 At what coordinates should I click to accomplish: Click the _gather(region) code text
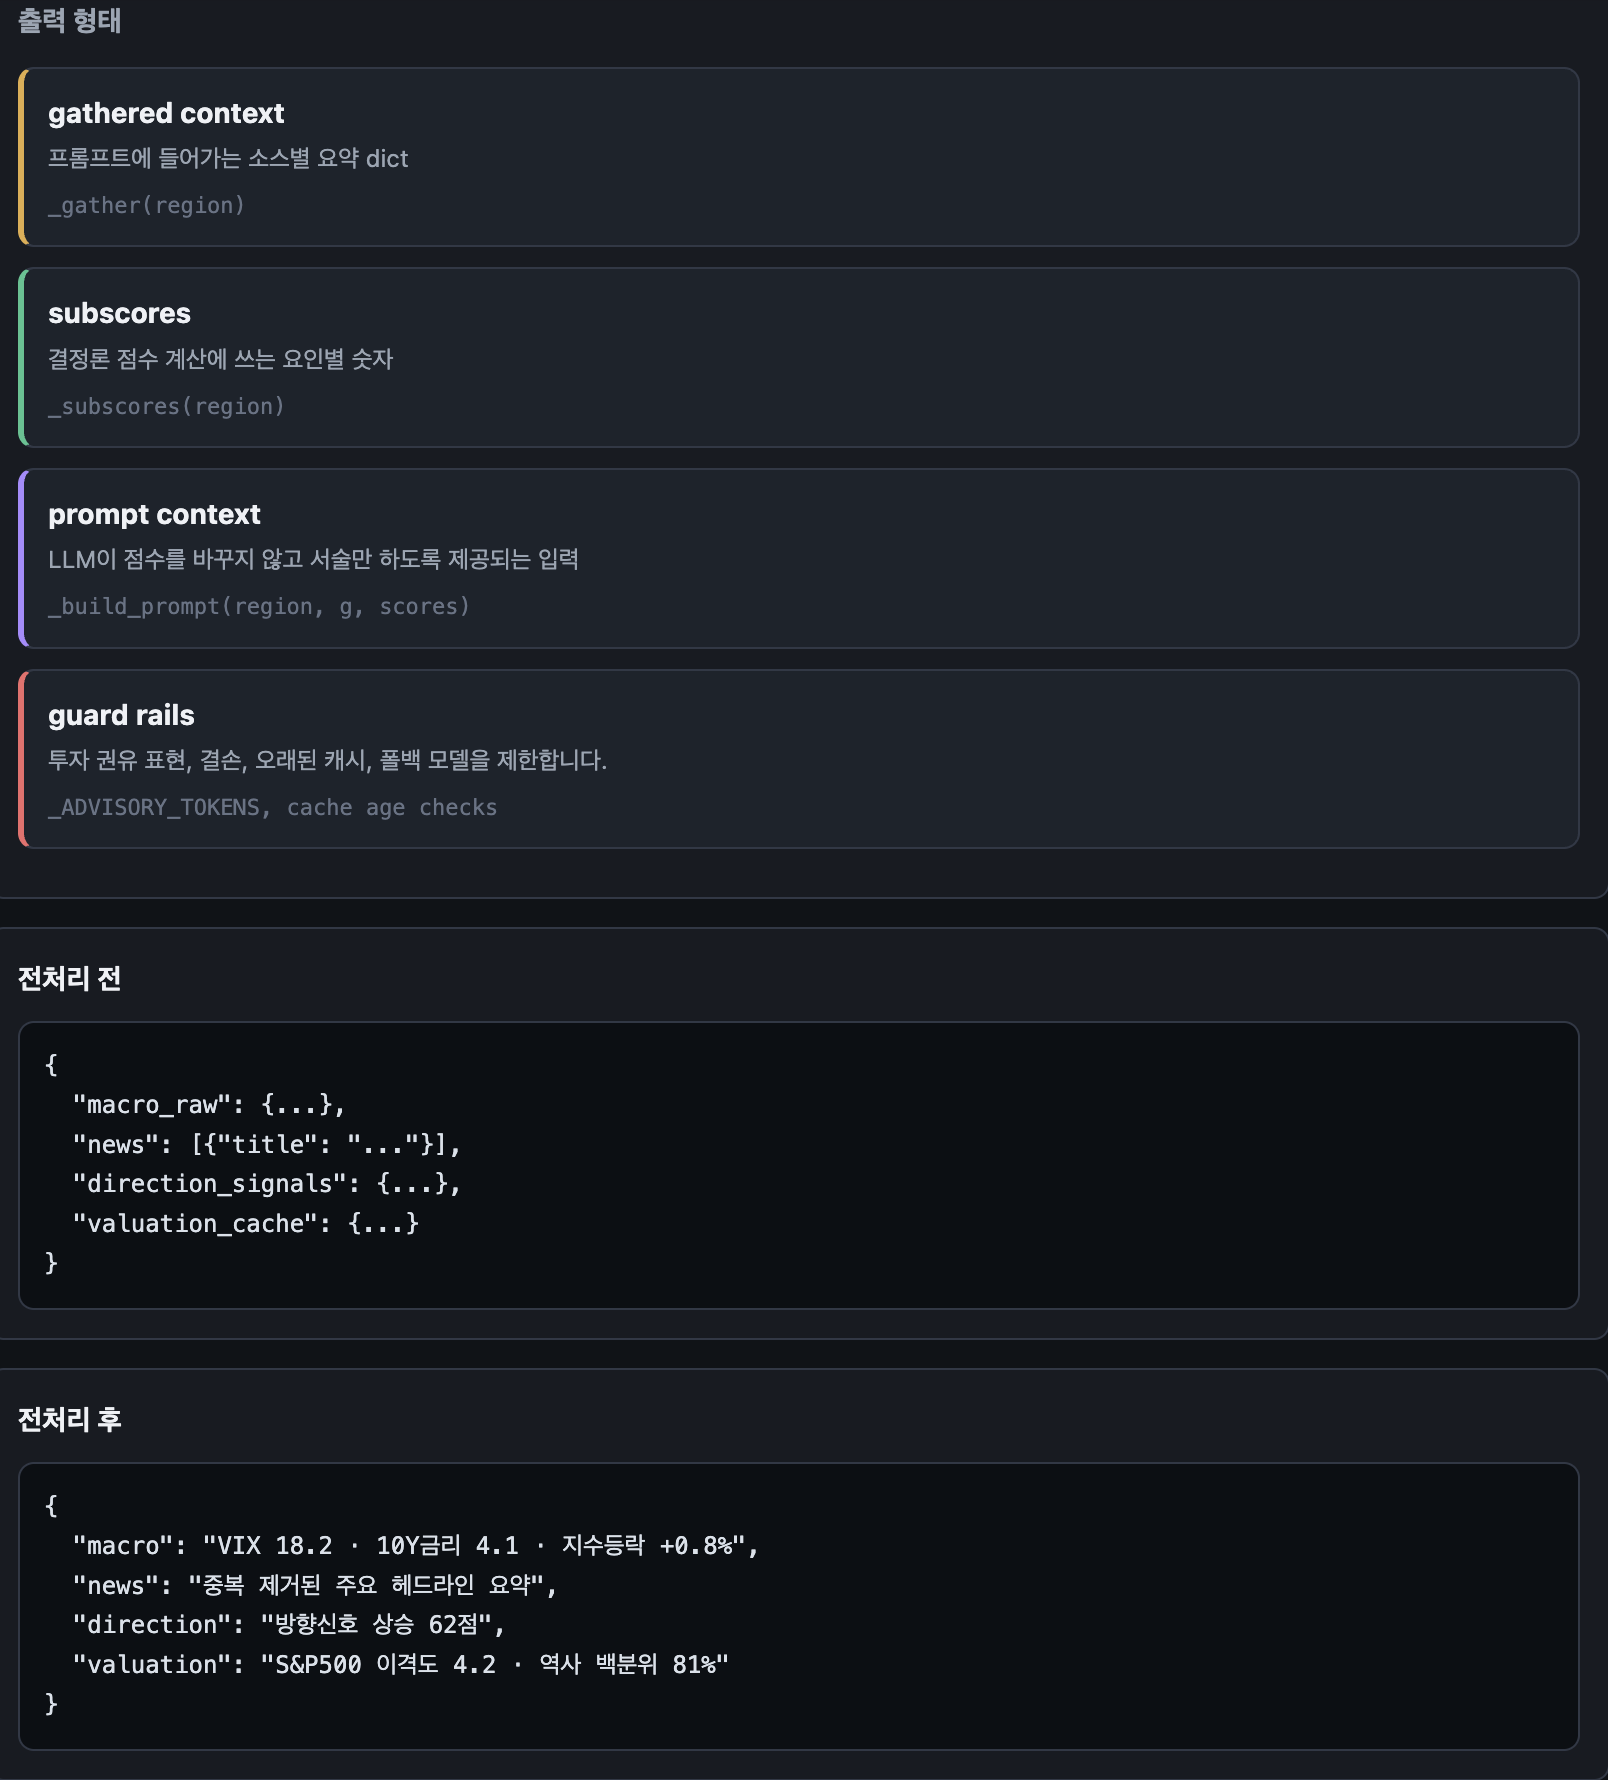(147, 205)
